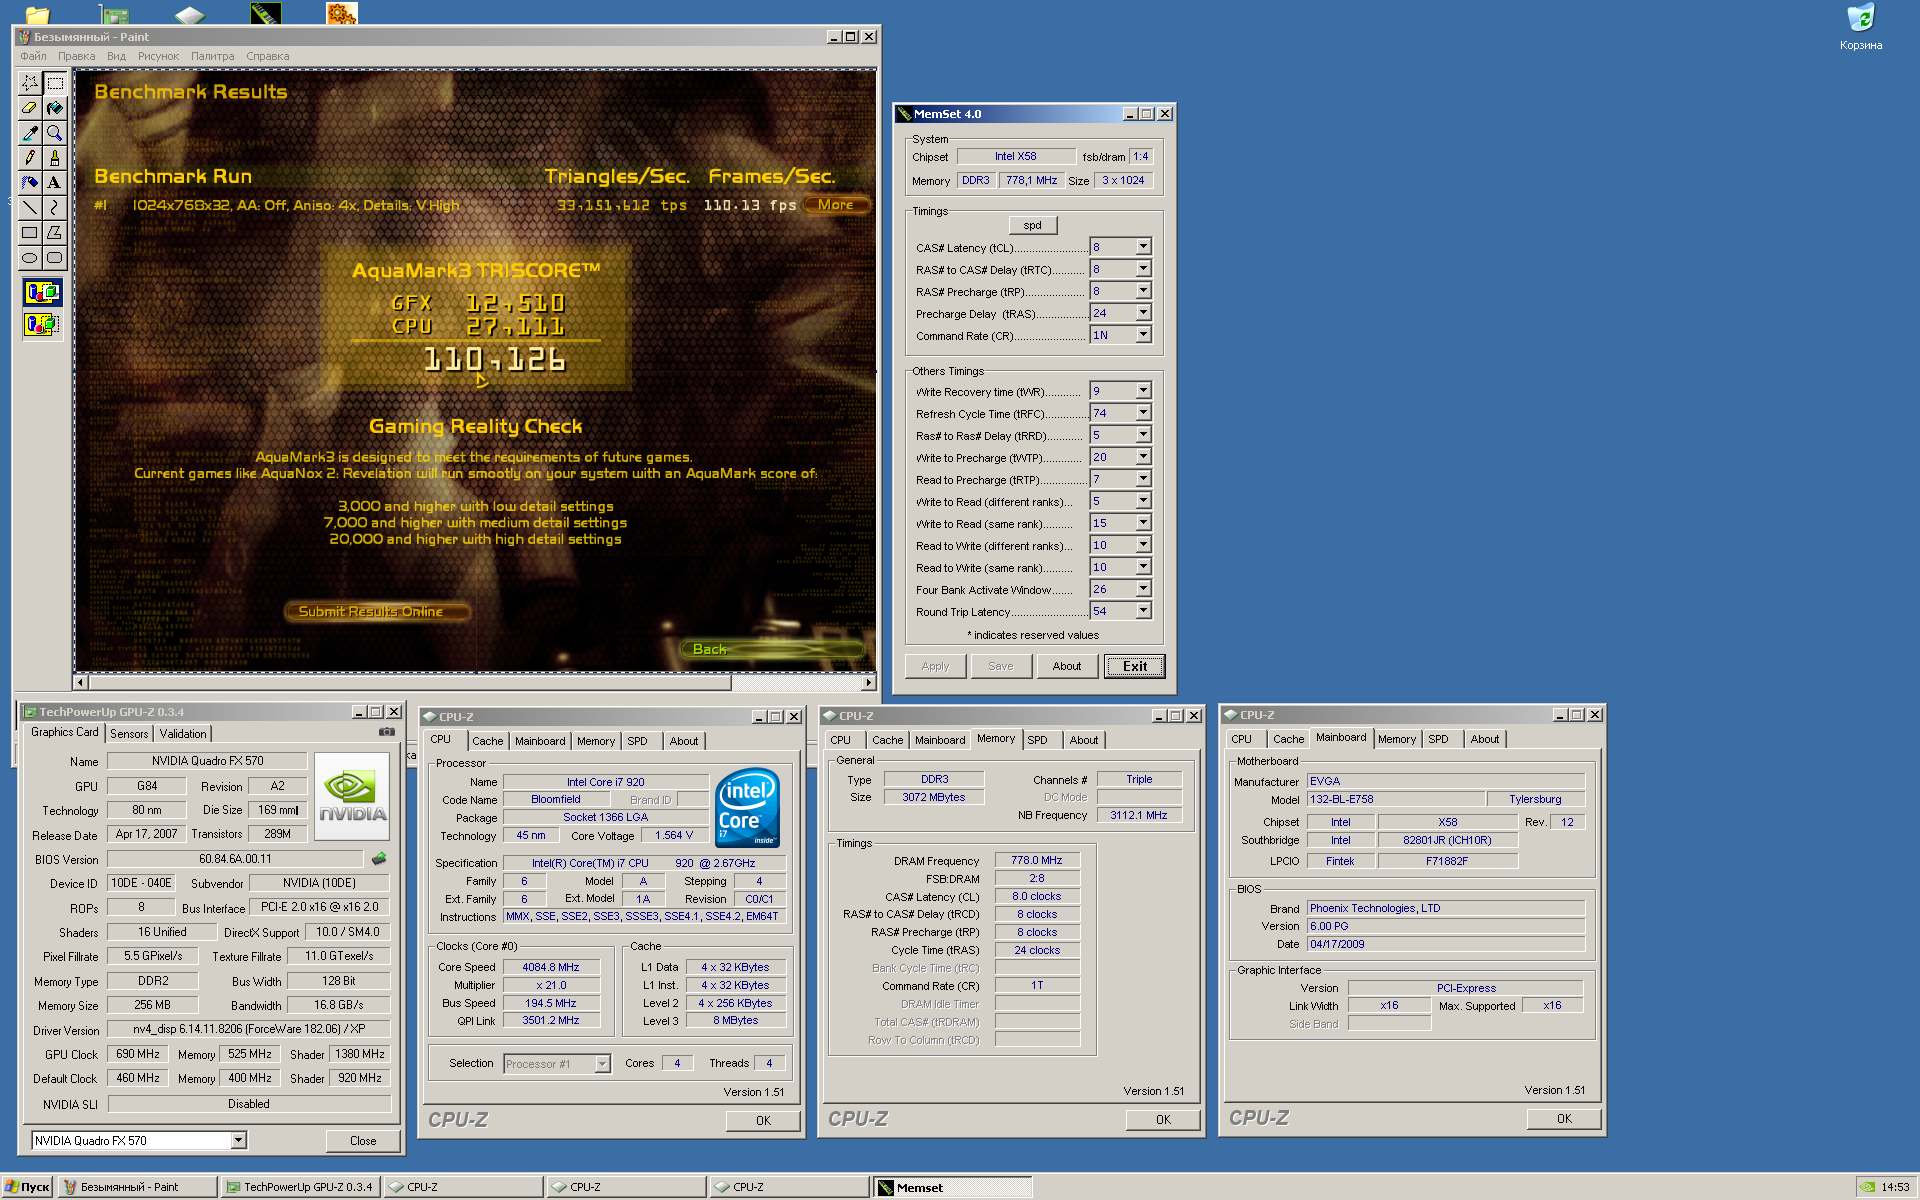Switch to the Validation tab in GPU-Z

click(x=183, y=734)
